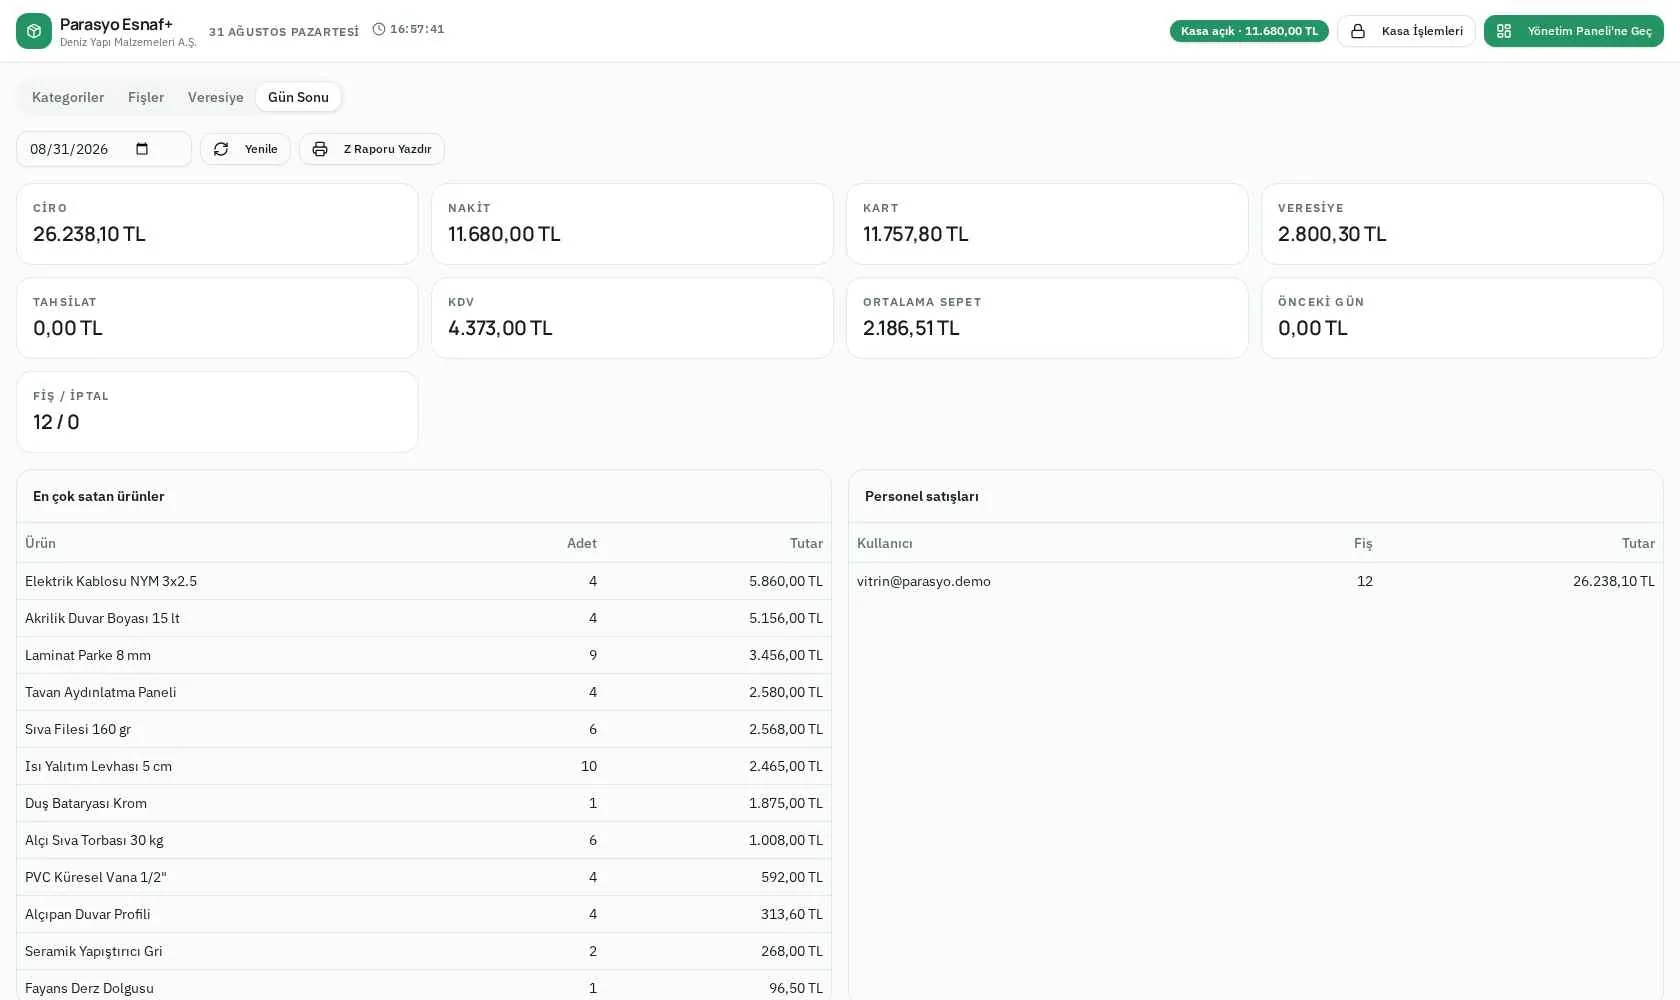Image resolution: width=1680 pixels, height=1000 pixels.
Task: Click the lock icon in Kasa İşlemleri
Action: pos(1358,31)
